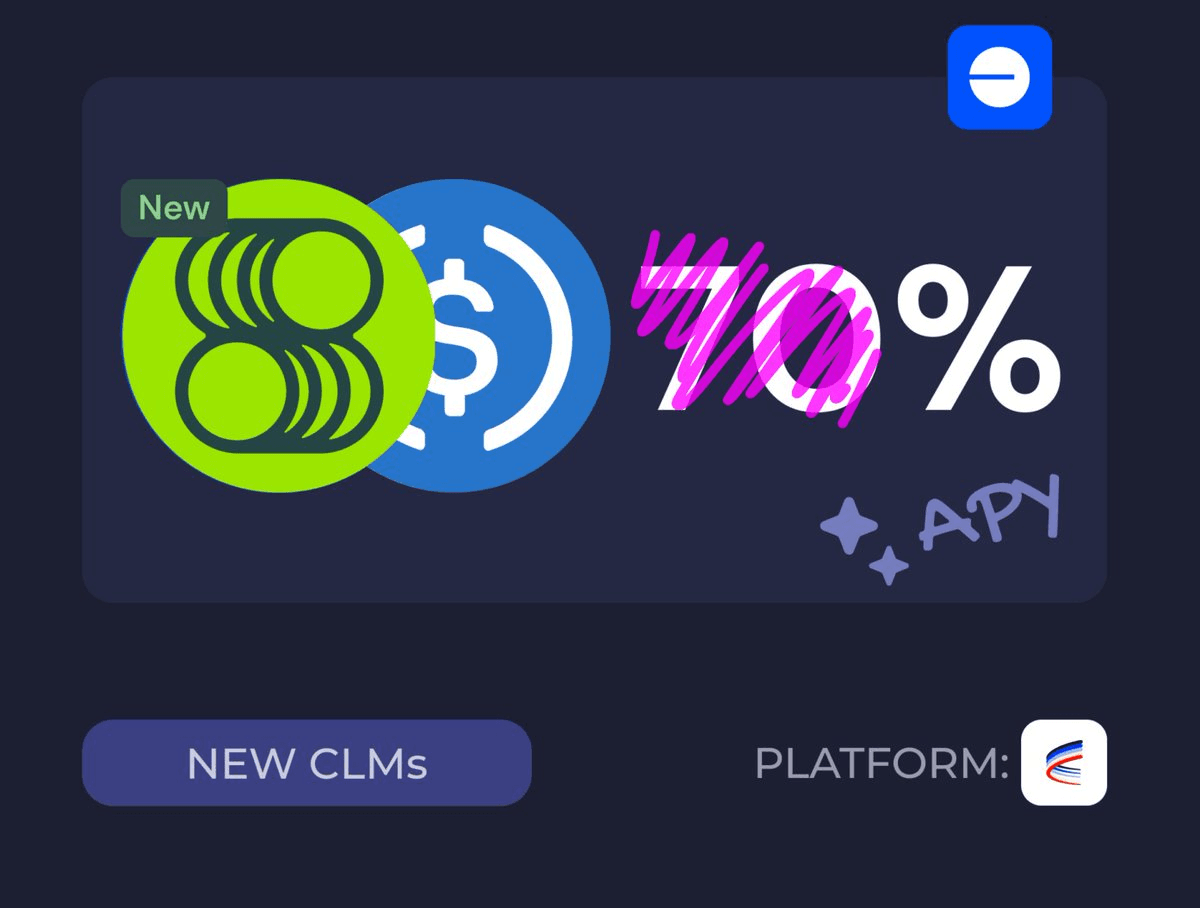1200x908 pixels.
Task: Open the Aerodrome platform icon
Action: pos(1064,762)
